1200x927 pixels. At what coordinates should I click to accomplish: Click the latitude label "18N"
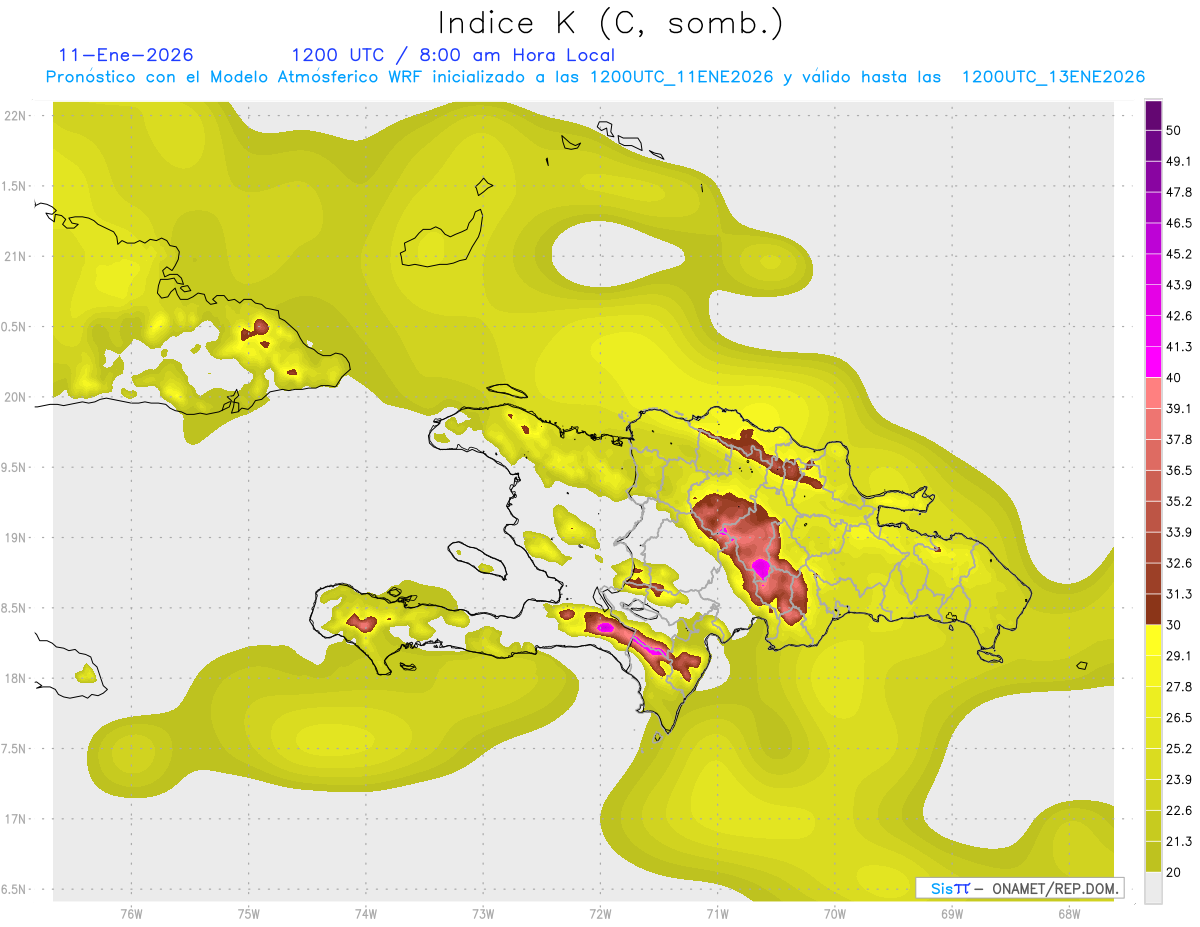[x=15, y=678]
